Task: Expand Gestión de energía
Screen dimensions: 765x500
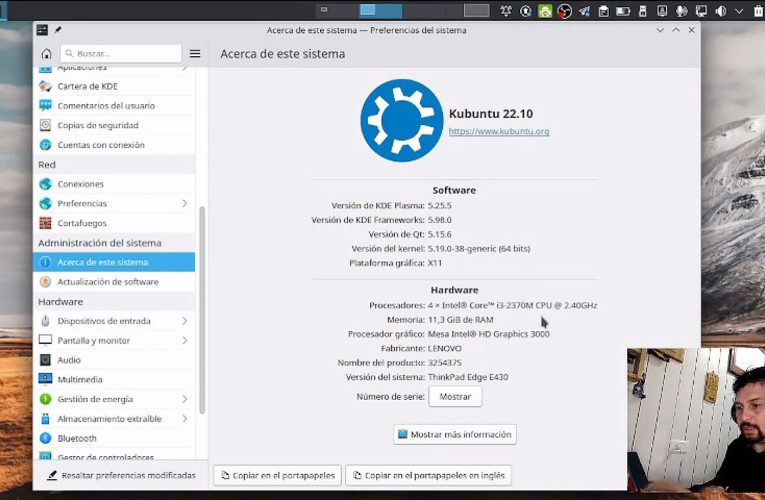Action: click(x=184, y=399)
